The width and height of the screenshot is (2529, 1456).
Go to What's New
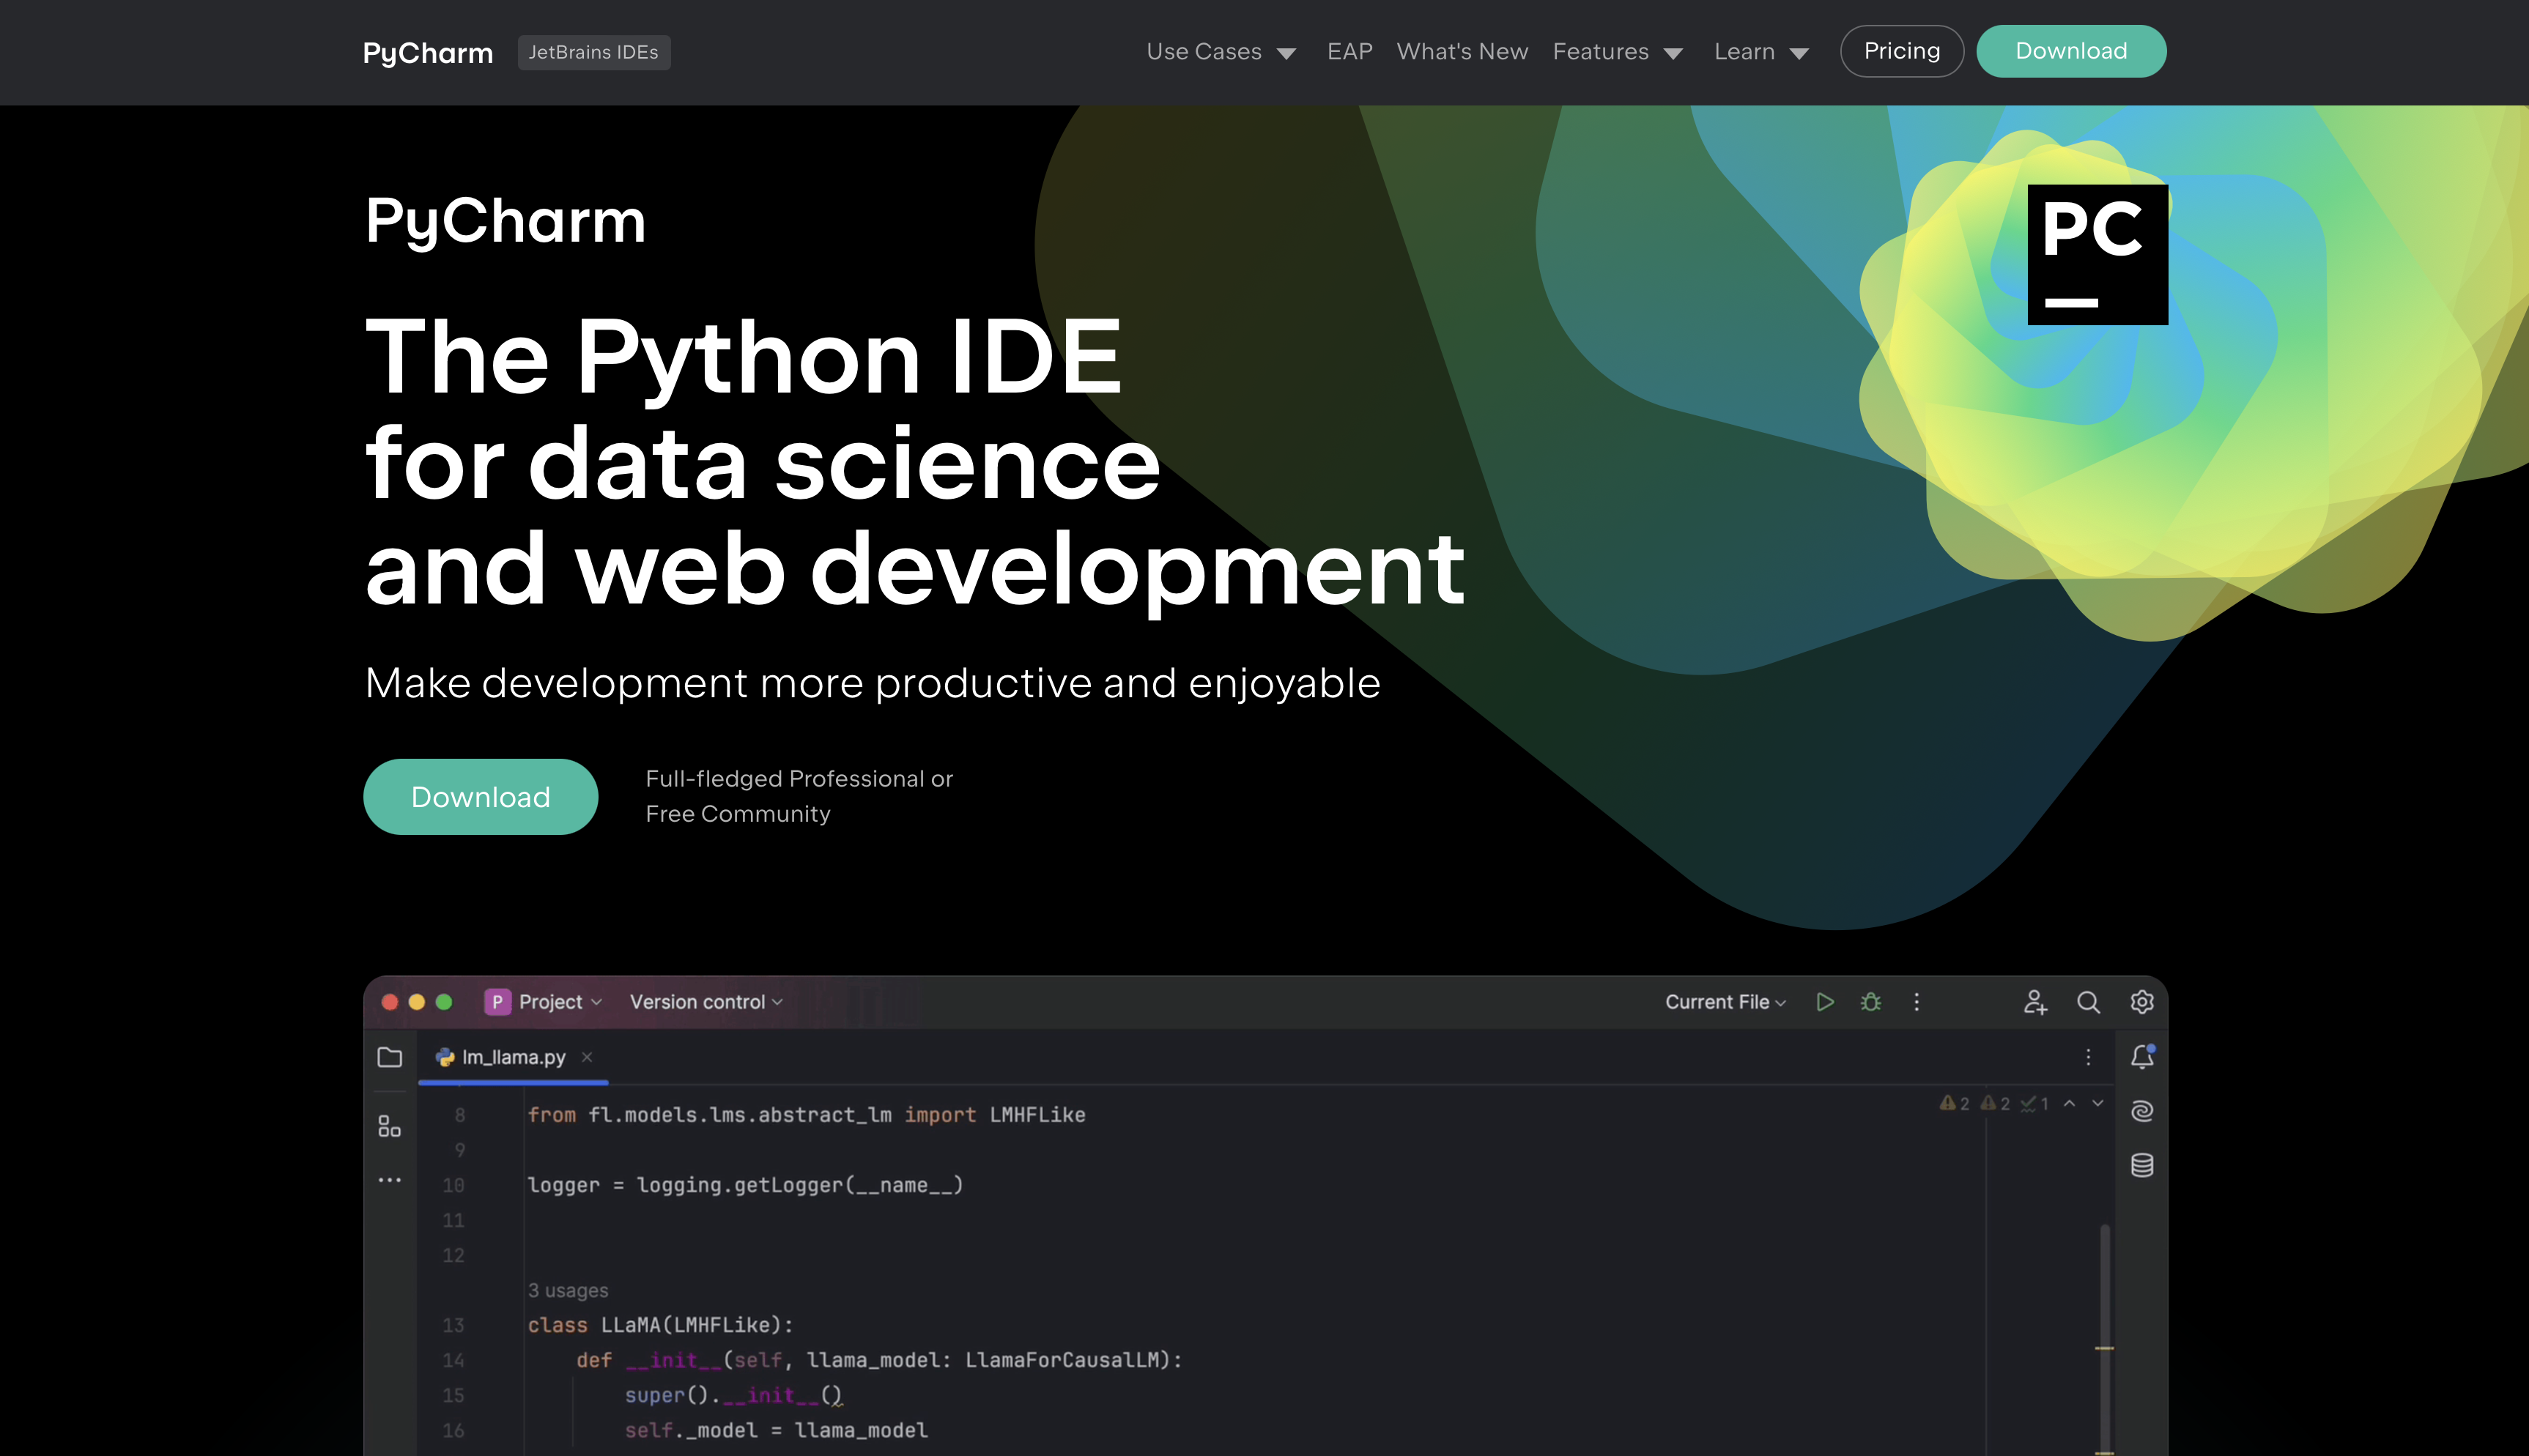point(1462,51)
